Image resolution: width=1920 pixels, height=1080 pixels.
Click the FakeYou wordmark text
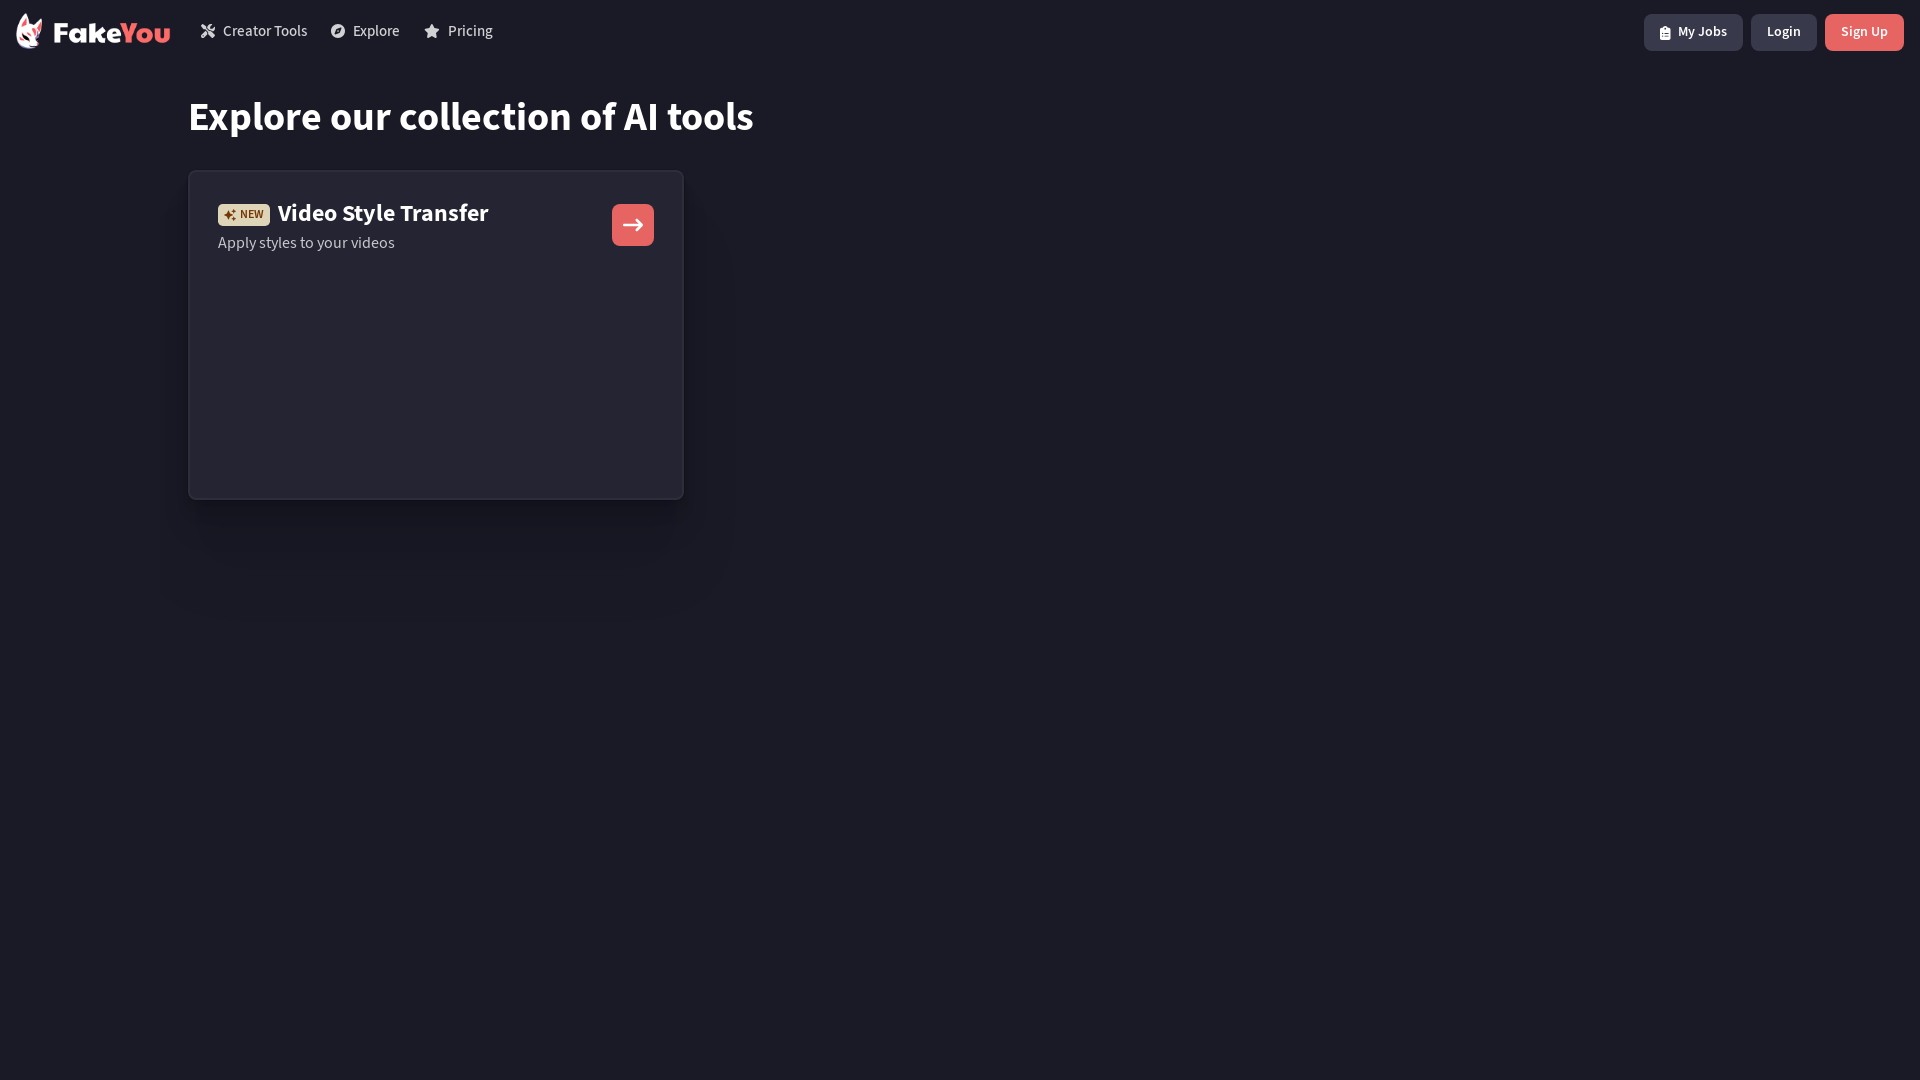click(112, 33)
